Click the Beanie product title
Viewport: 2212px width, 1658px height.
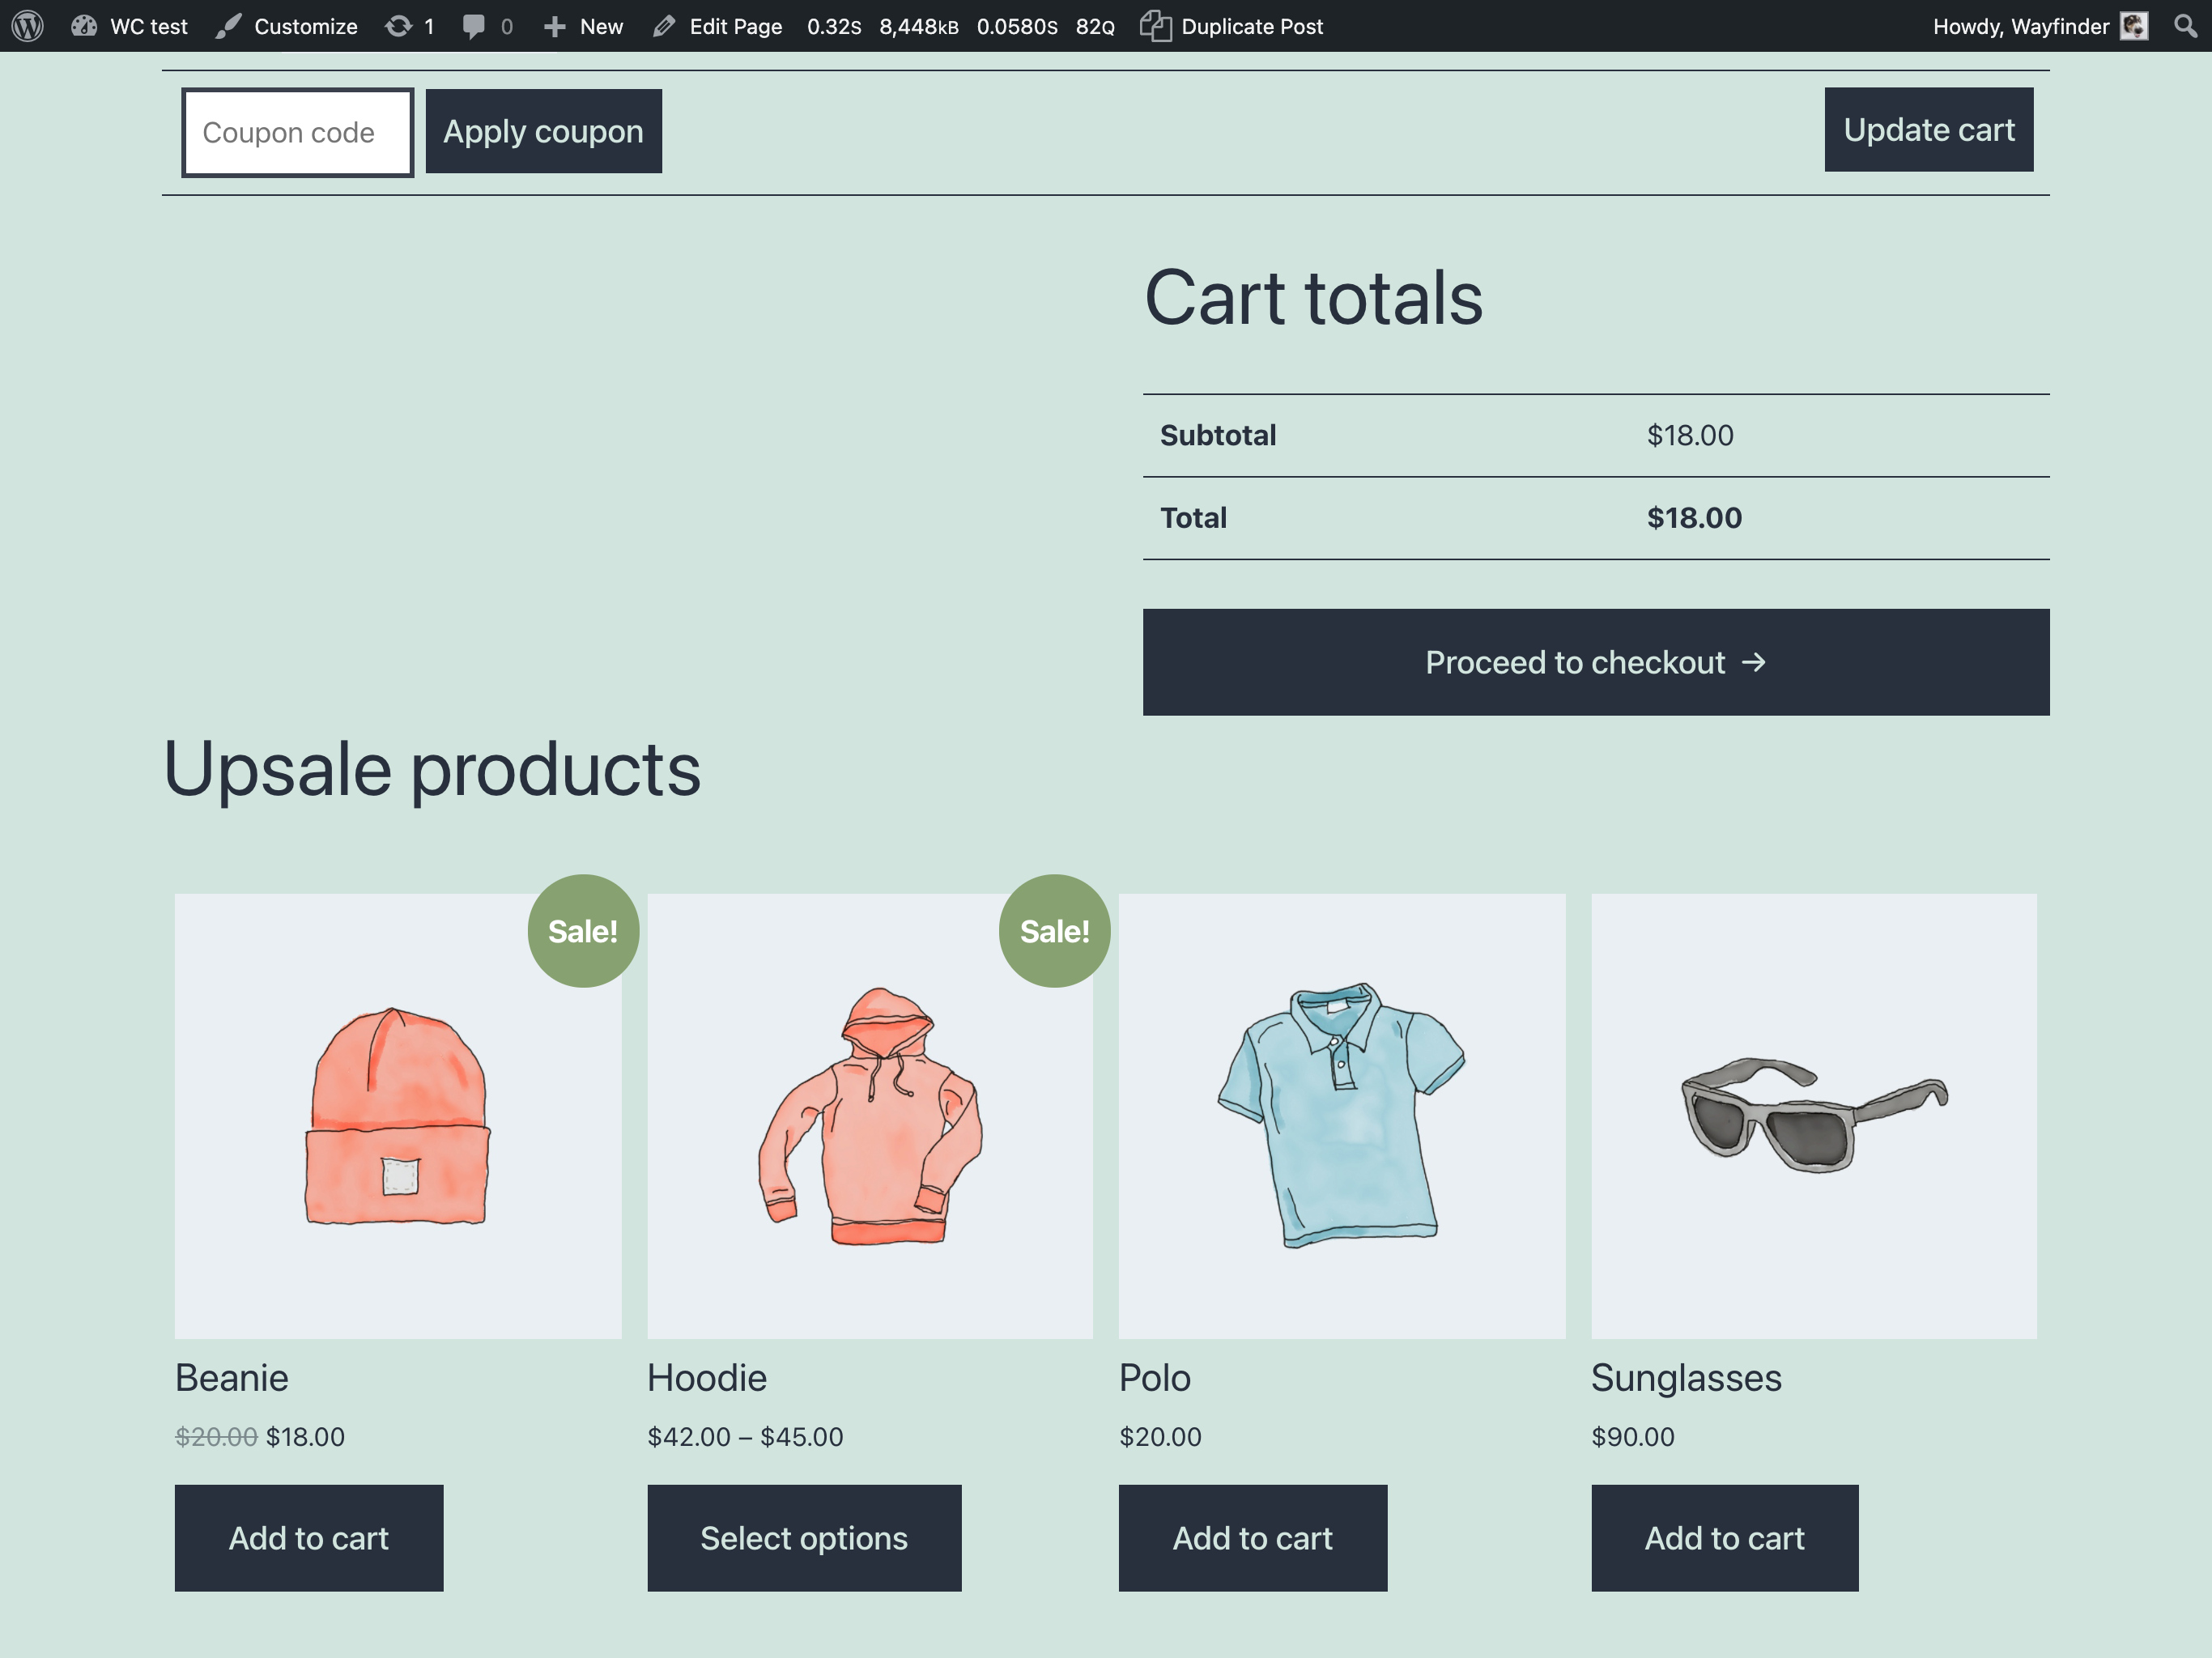pos(232,1378)
